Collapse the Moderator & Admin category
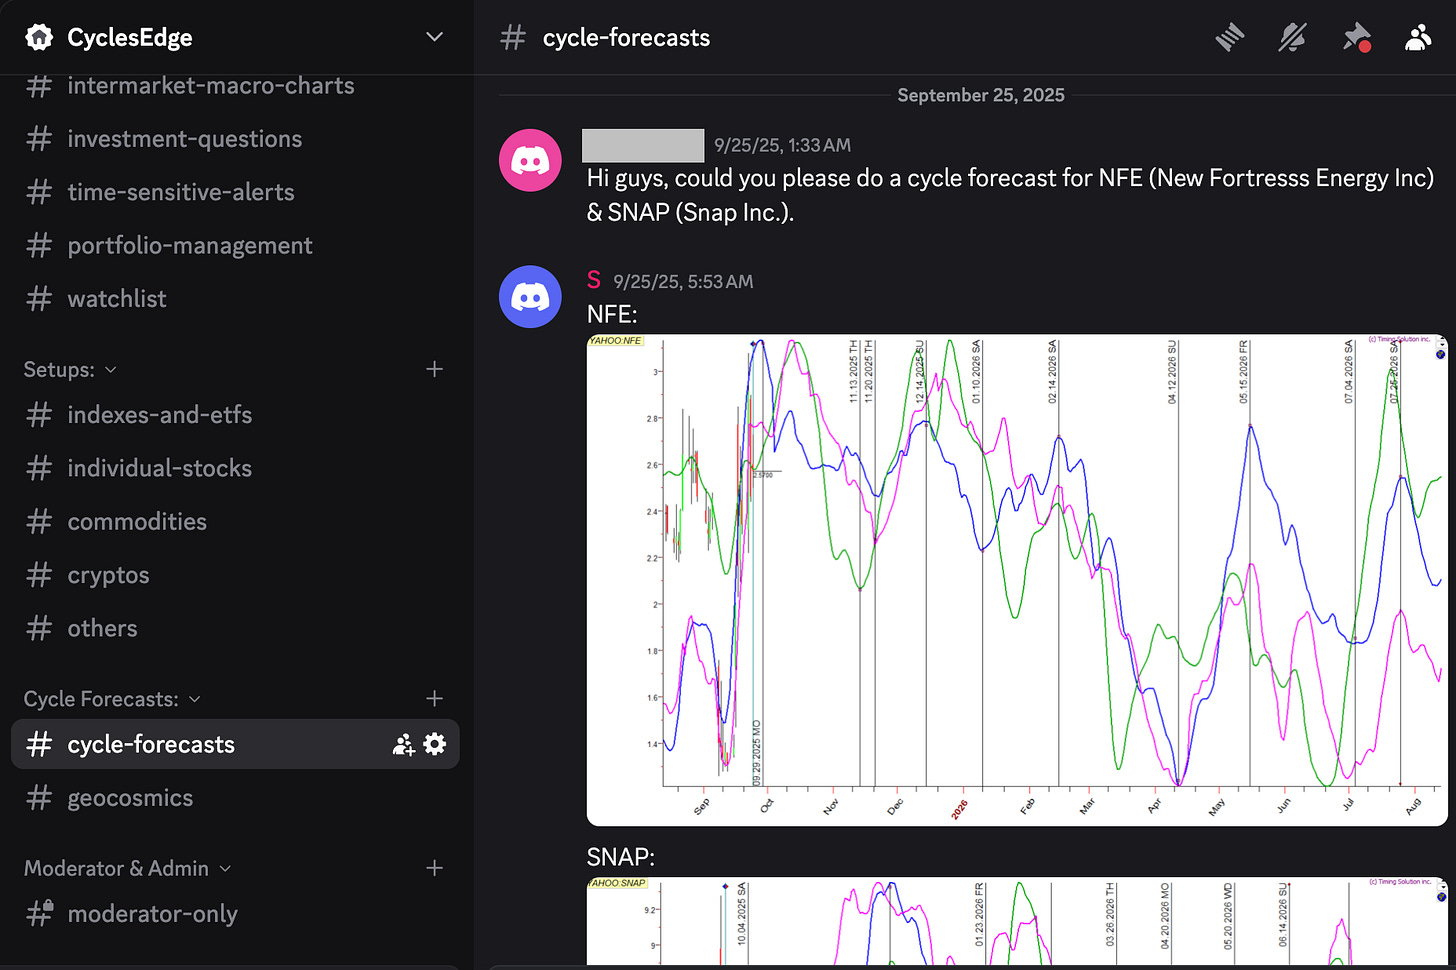This screenshot has width=1456, height=970. [225, 869]
